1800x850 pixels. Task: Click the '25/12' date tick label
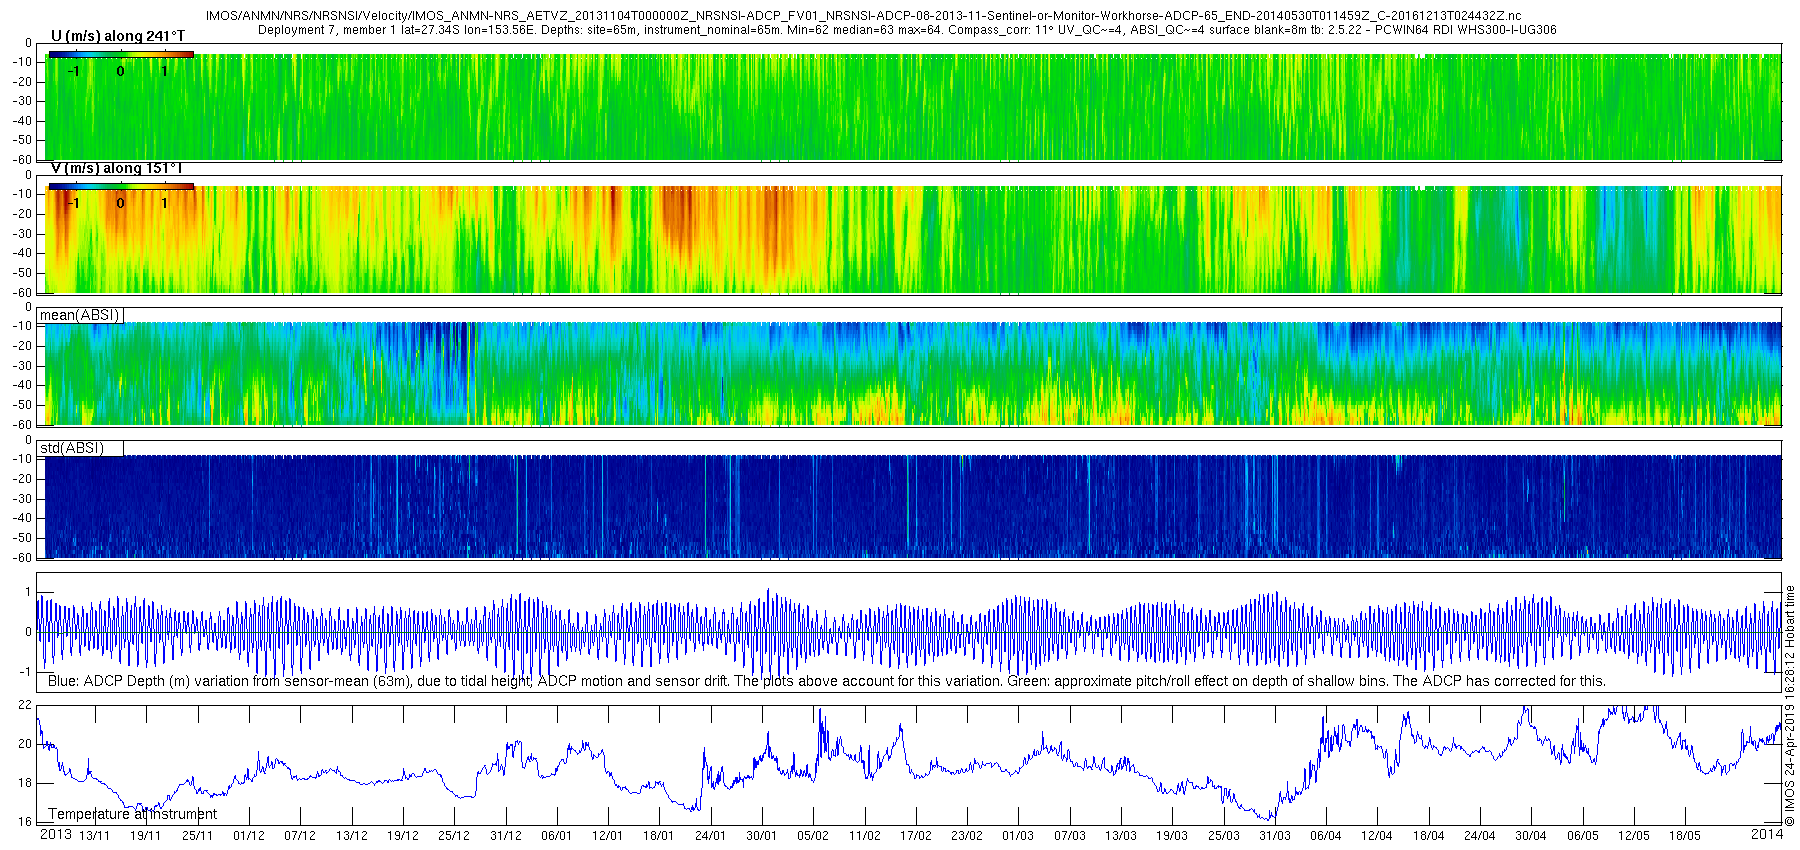click(x=454, y=836)
